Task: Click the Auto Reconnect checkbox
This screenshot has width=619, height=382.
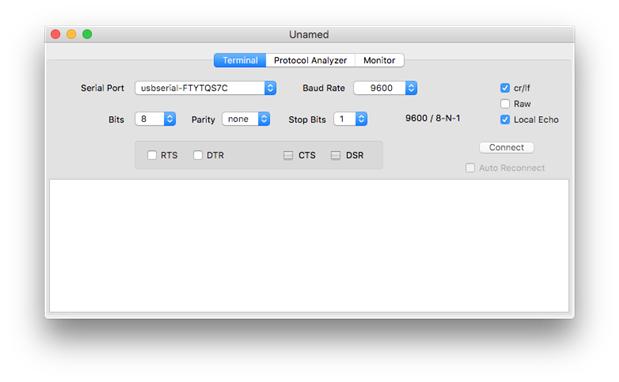Action: pyautogui.click(x=470, y=168)
